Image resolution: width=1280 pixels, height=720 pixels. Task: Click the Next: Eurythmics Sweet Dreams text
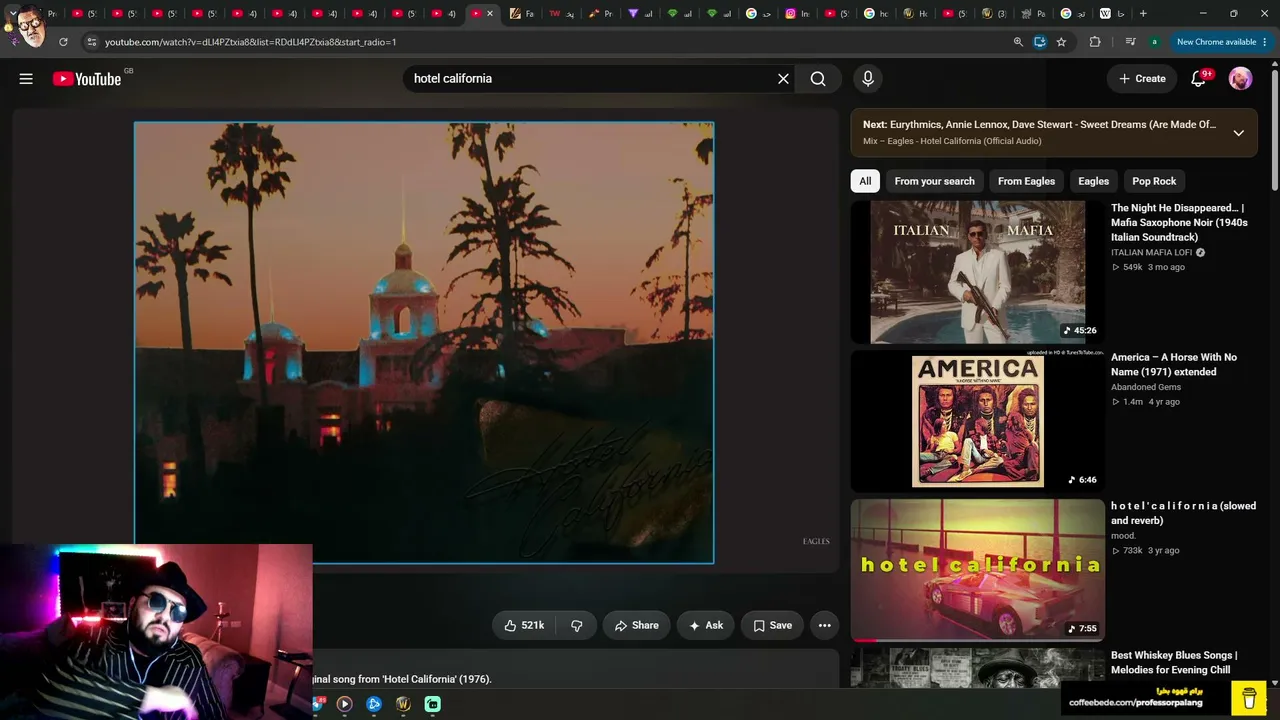coord(1040,125)
